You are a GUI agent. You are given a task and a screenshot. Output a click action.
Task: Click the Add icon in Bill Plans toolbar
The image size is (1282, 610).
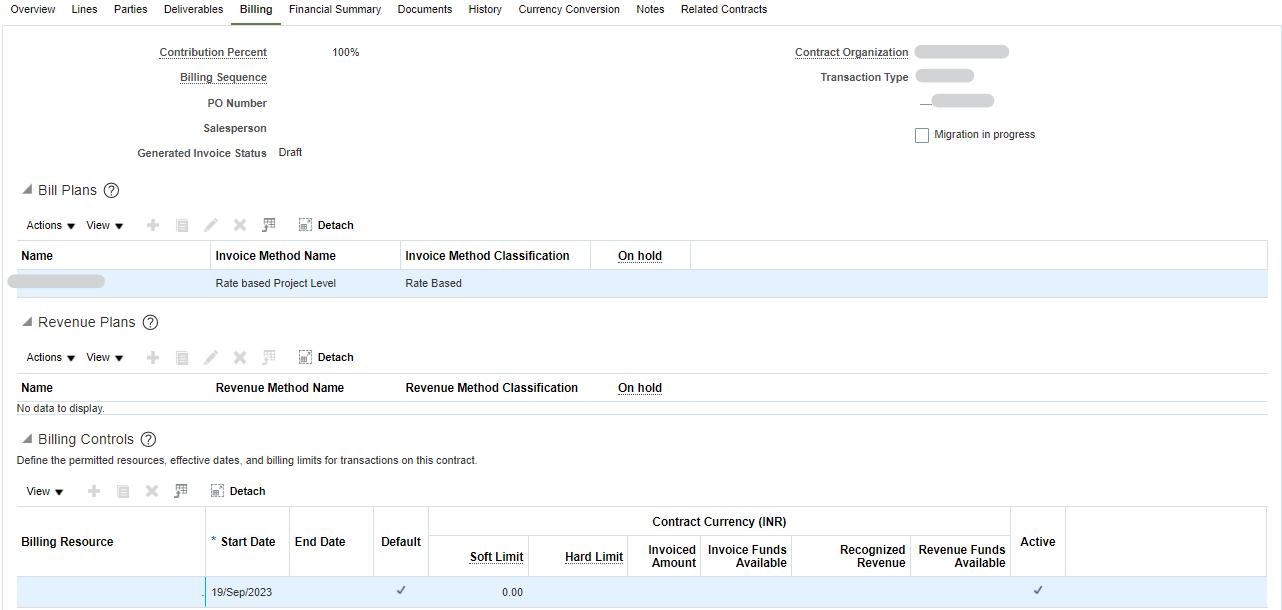(153, 225)
